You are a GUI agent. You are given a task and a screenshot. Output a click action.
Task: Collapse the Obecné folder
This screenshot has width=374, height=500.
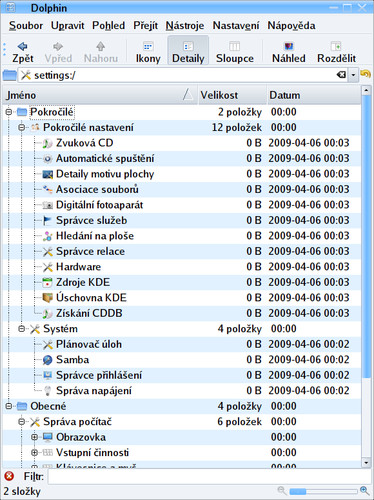(x=9, y=406)
